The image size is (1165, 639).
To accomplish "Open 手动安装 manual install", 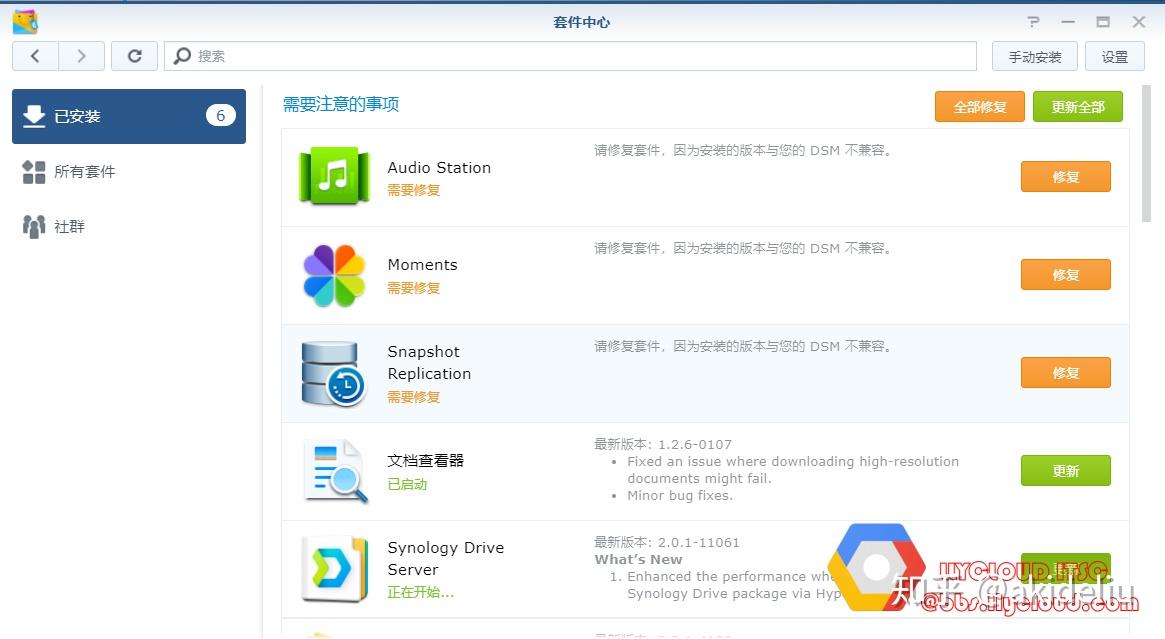I will click(x=1034, y=56).
